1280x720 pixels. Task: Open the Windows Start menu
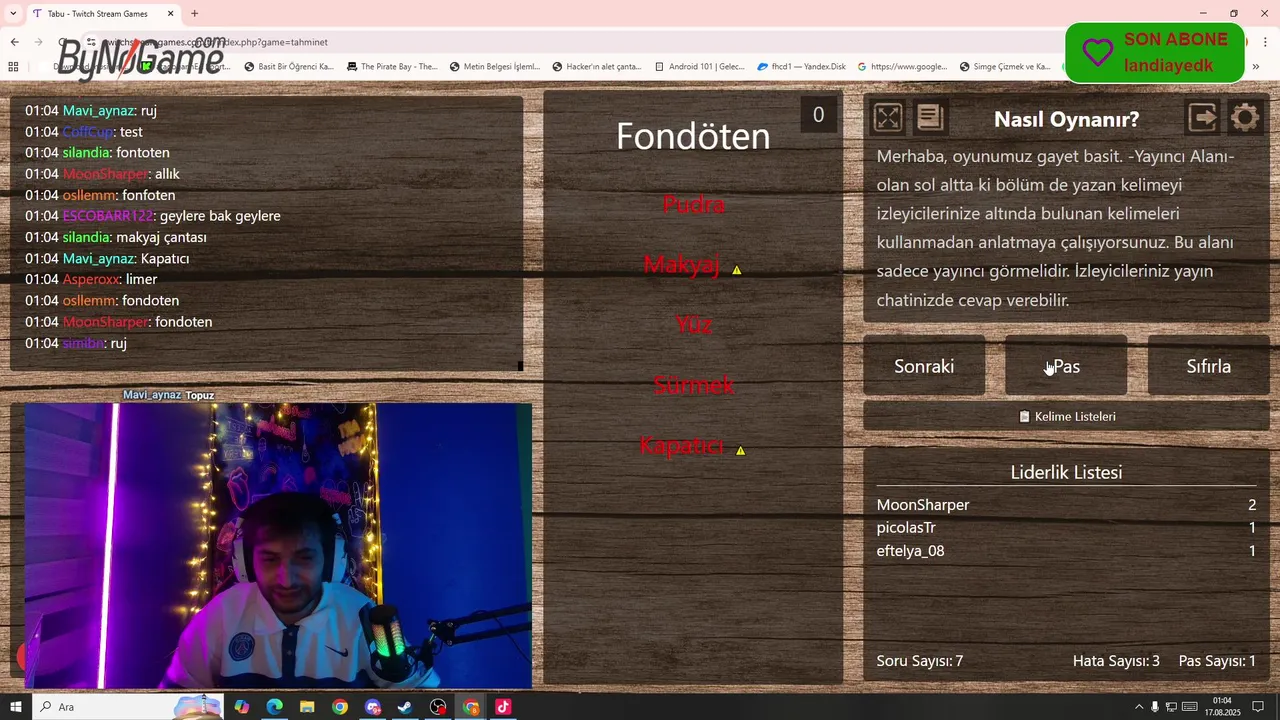pyautogui.click(x=16, y=707)
